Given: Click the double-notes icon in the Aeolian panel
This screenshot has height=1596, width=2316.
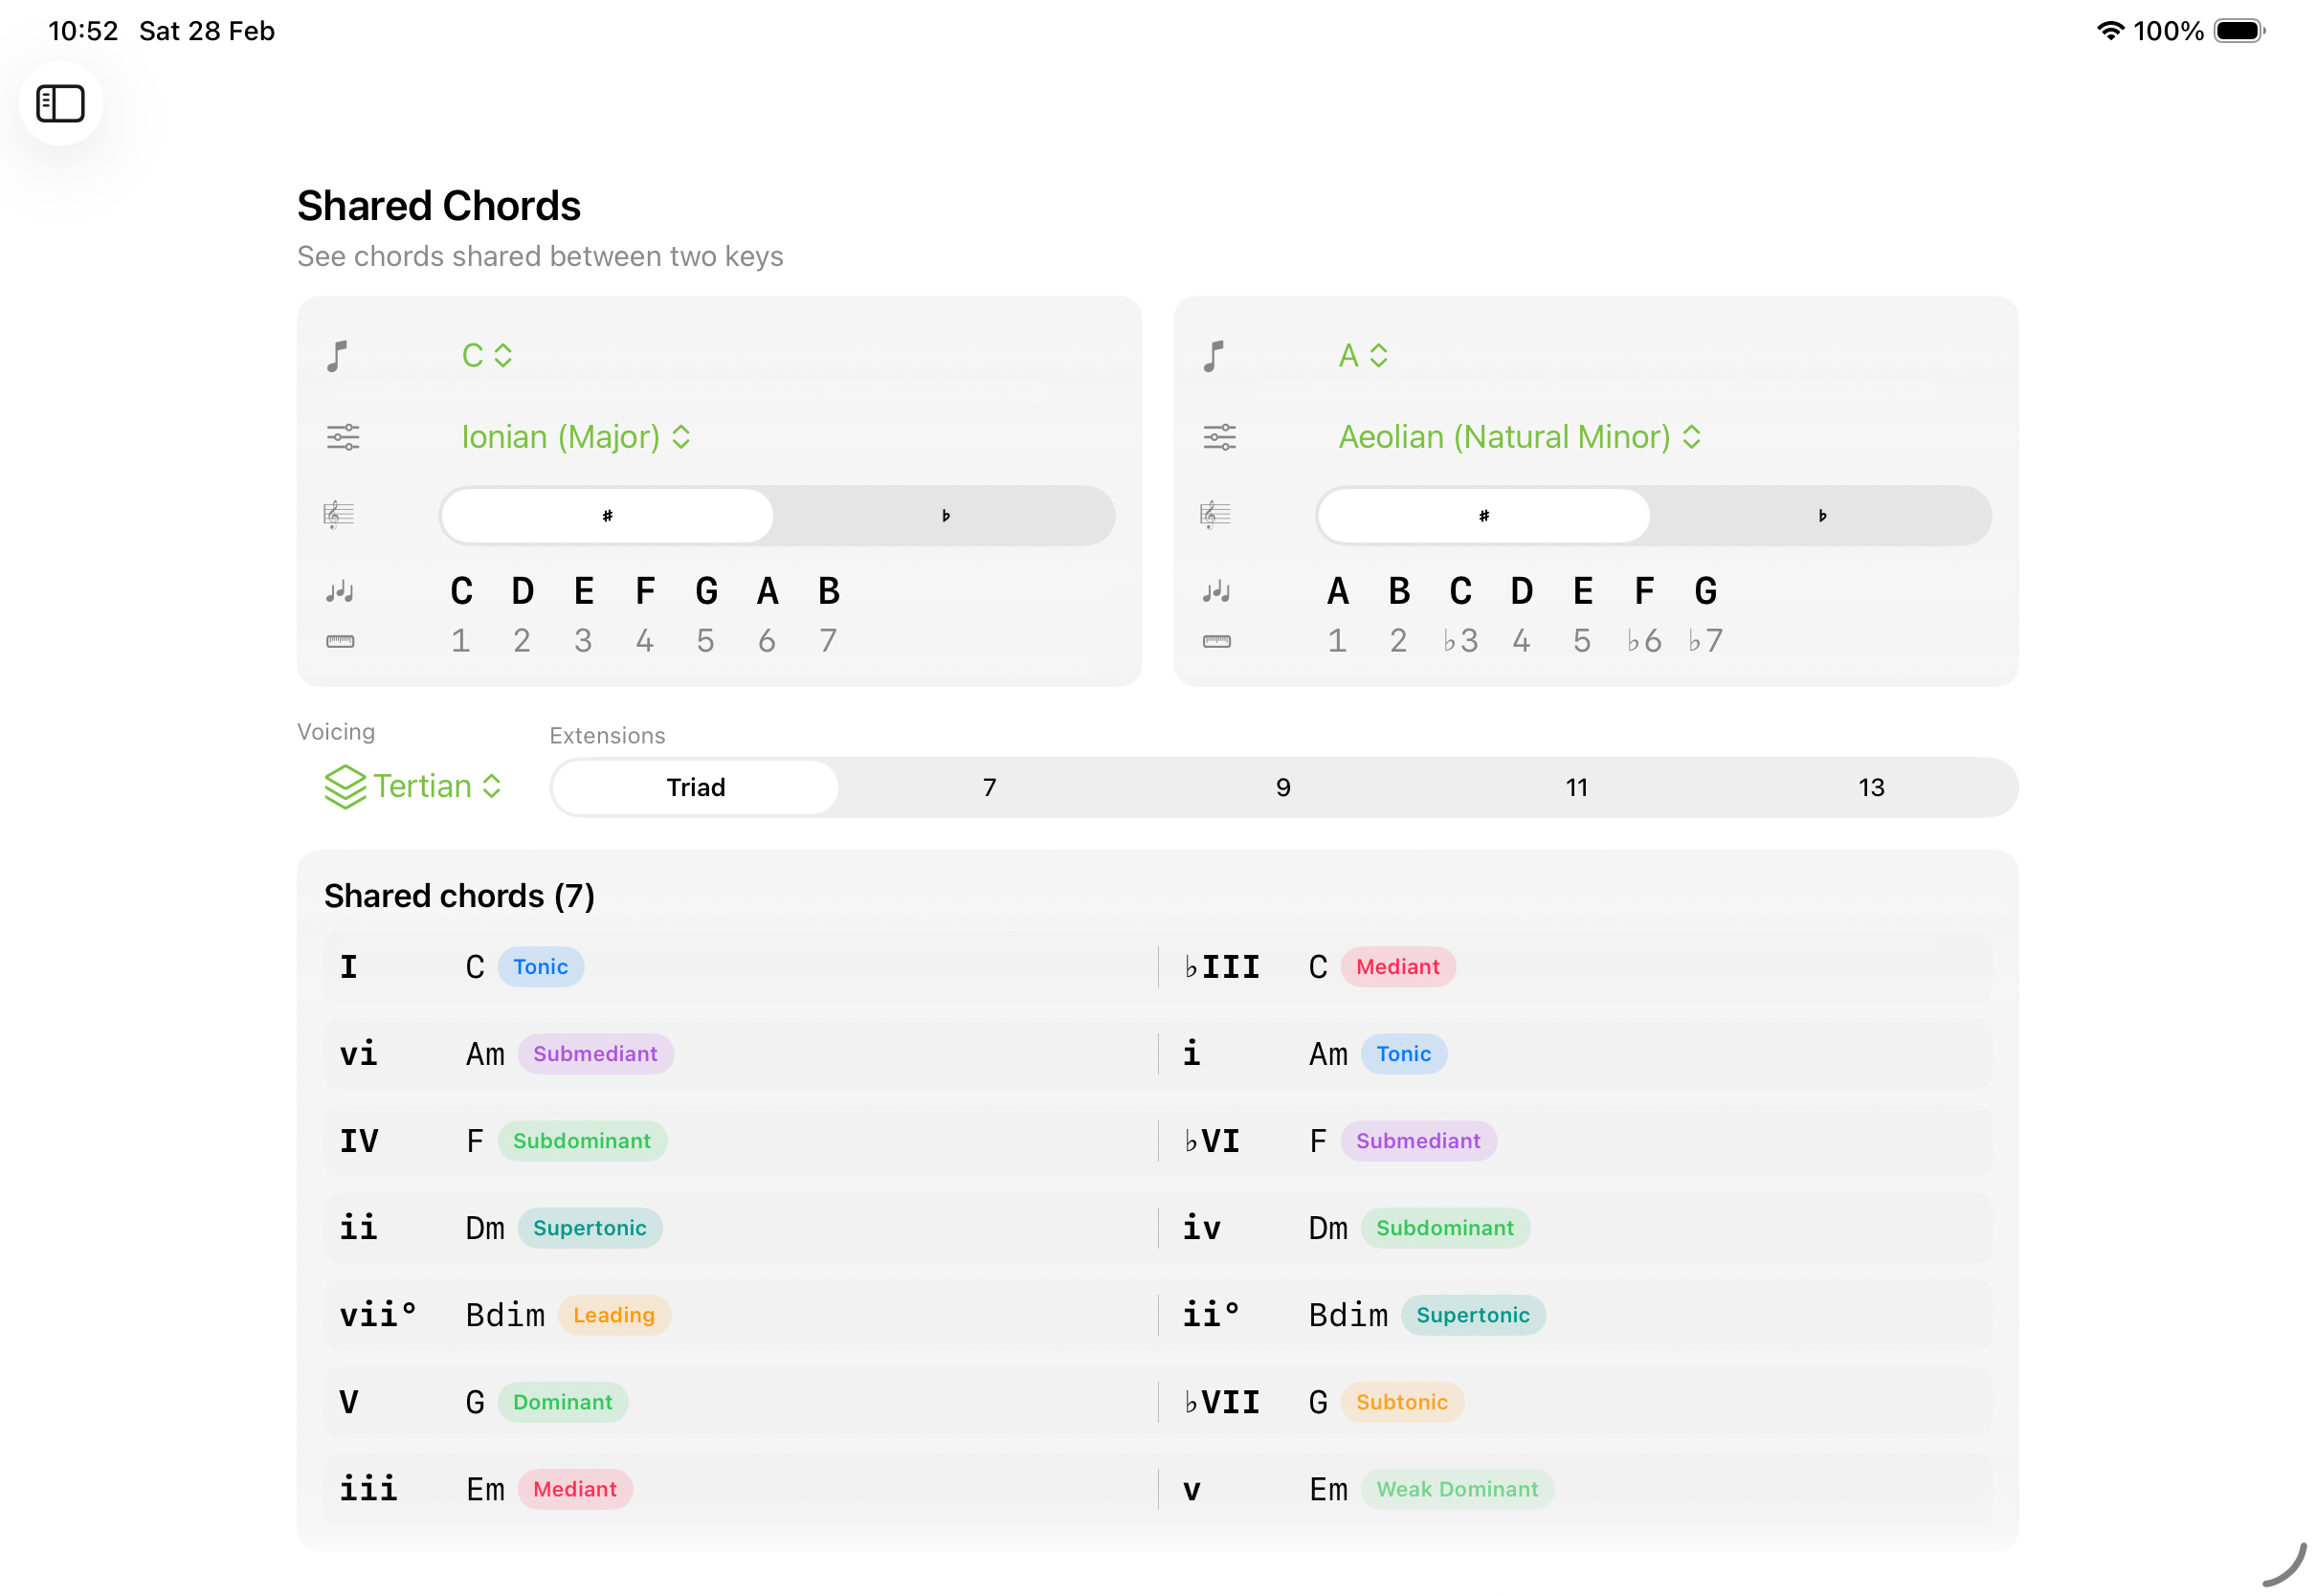Looking at the screenshot, I should click(x=1217, y=591).
